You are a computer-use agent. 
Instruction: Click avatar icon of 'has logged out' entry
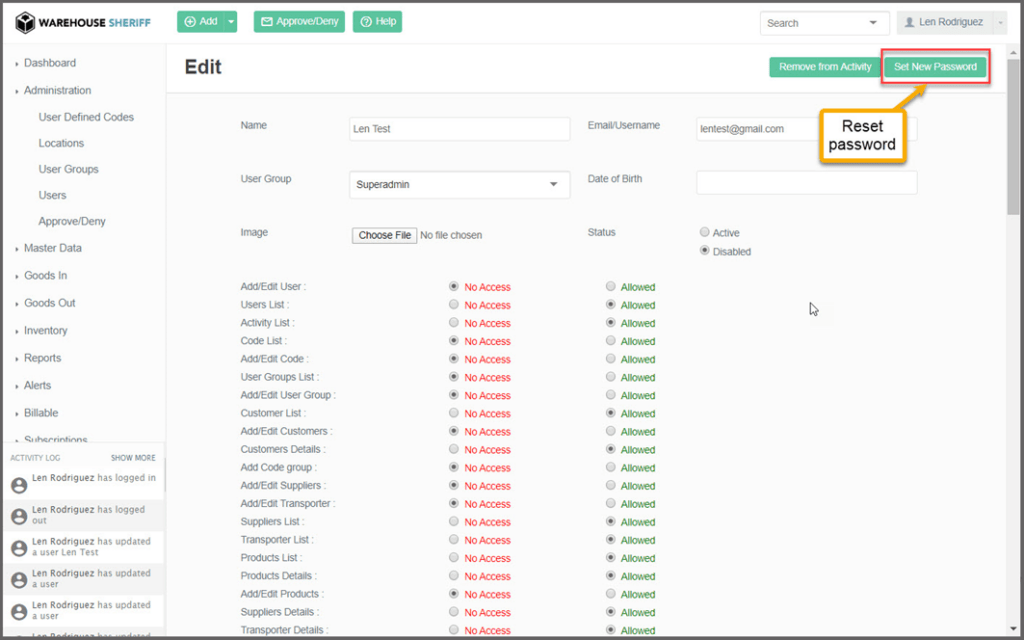(18, 516)
